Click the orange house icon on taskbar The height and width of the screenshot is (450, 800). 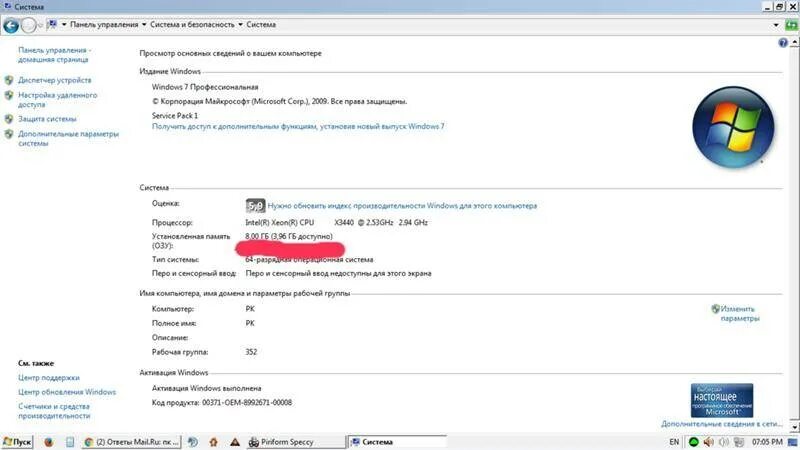click(x=214, y=442)
